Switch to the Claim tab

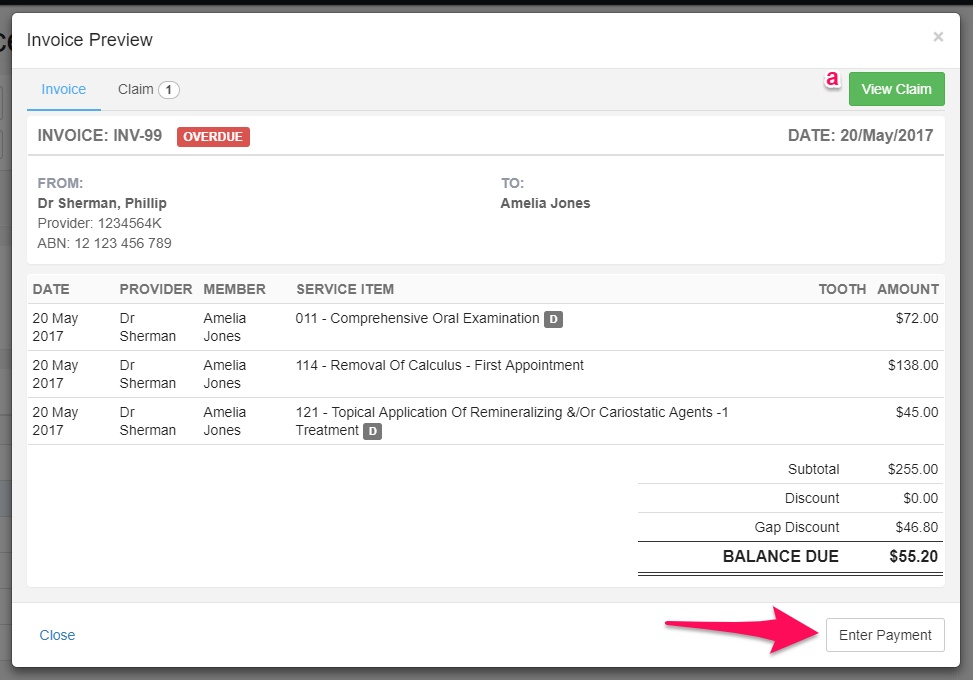click(148, 90)
